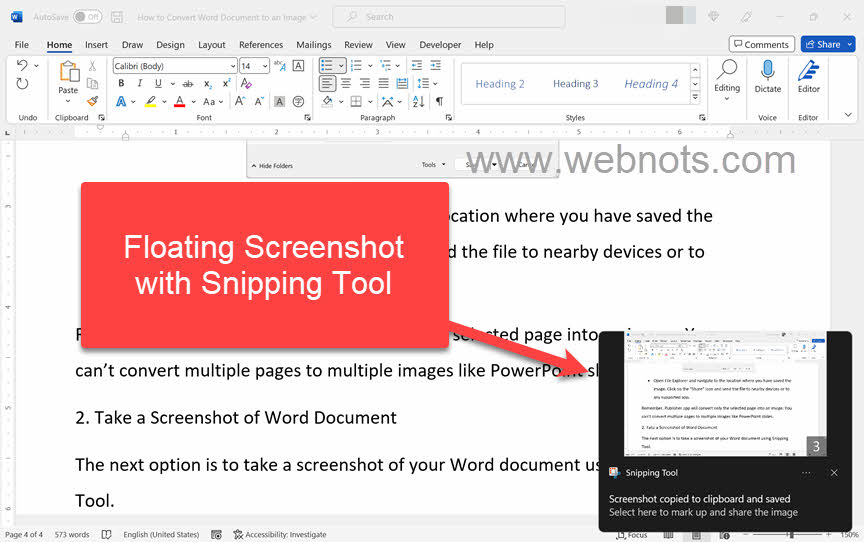Viewport: 864px width, 542px height.
Task: Toggle the AutoSave switch
Action: coord(87,17)
